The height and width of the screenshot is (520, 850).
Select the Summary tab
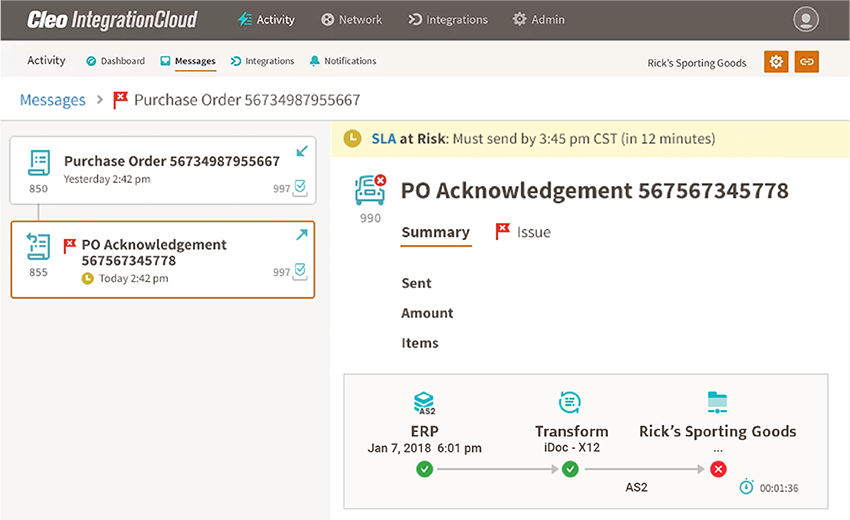point(435,233)
